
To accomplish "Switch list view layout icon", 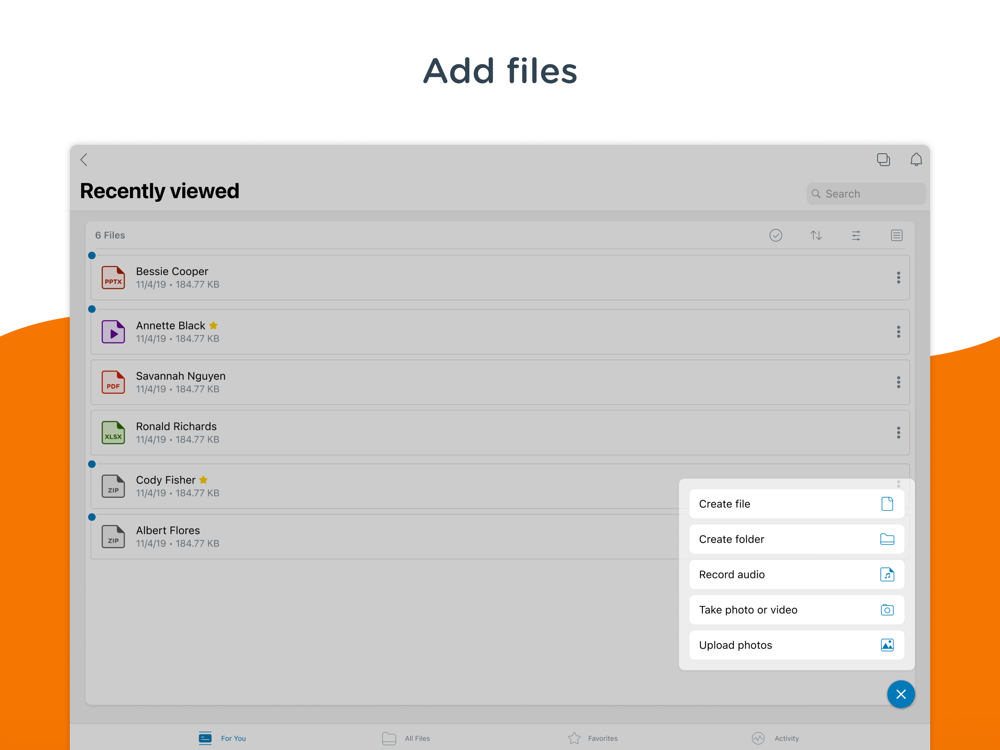I will coord(897,235).
